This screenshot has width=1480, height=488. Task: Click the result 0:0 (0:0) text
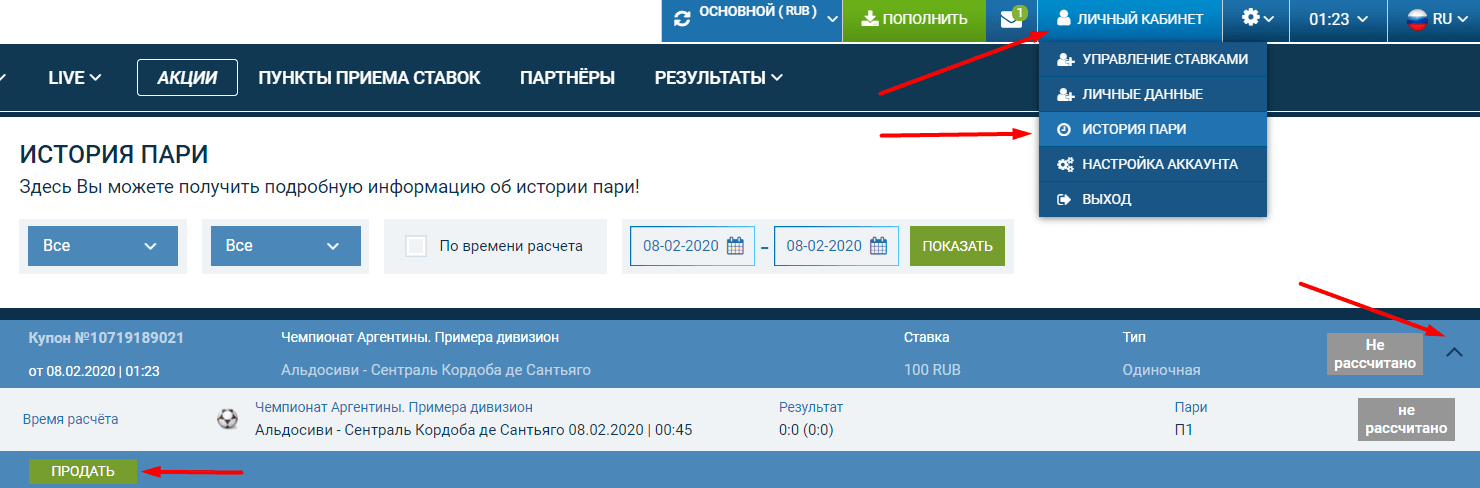[x=806, y=430]
